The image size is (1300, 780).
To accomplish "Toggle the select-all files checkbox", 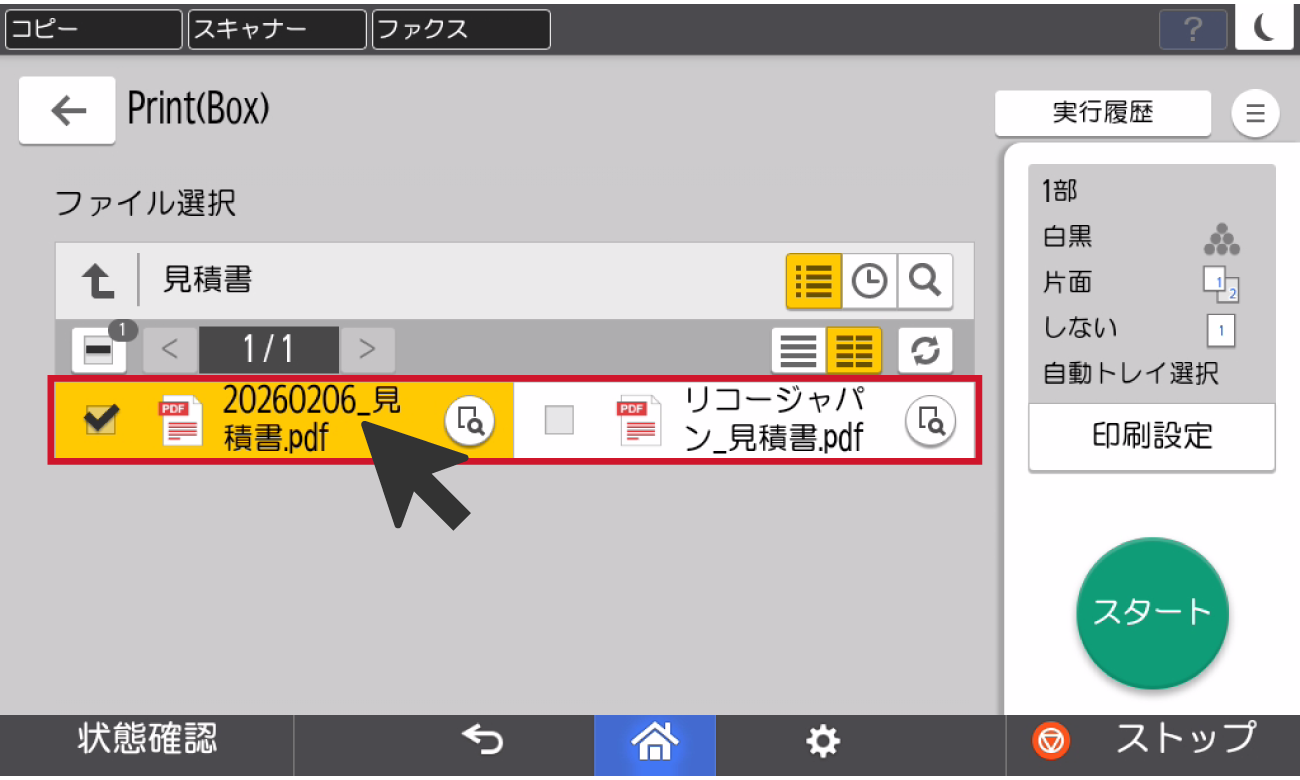I will coord(99,350).
